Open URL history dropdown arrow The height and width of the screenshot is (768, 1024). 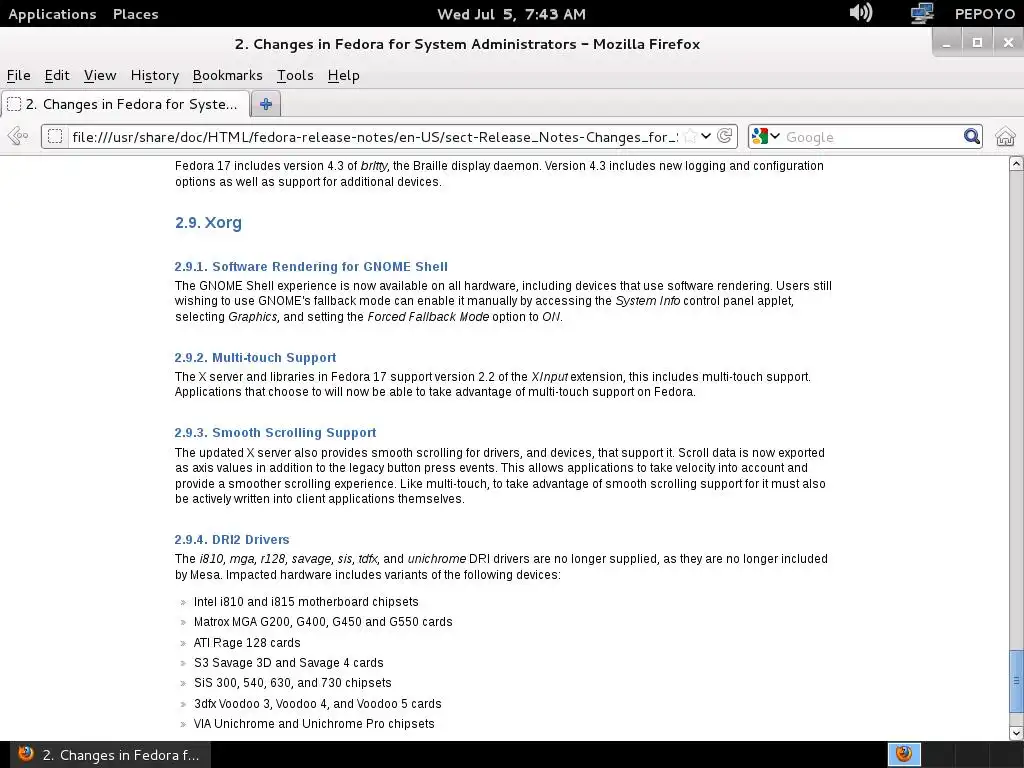706,136
